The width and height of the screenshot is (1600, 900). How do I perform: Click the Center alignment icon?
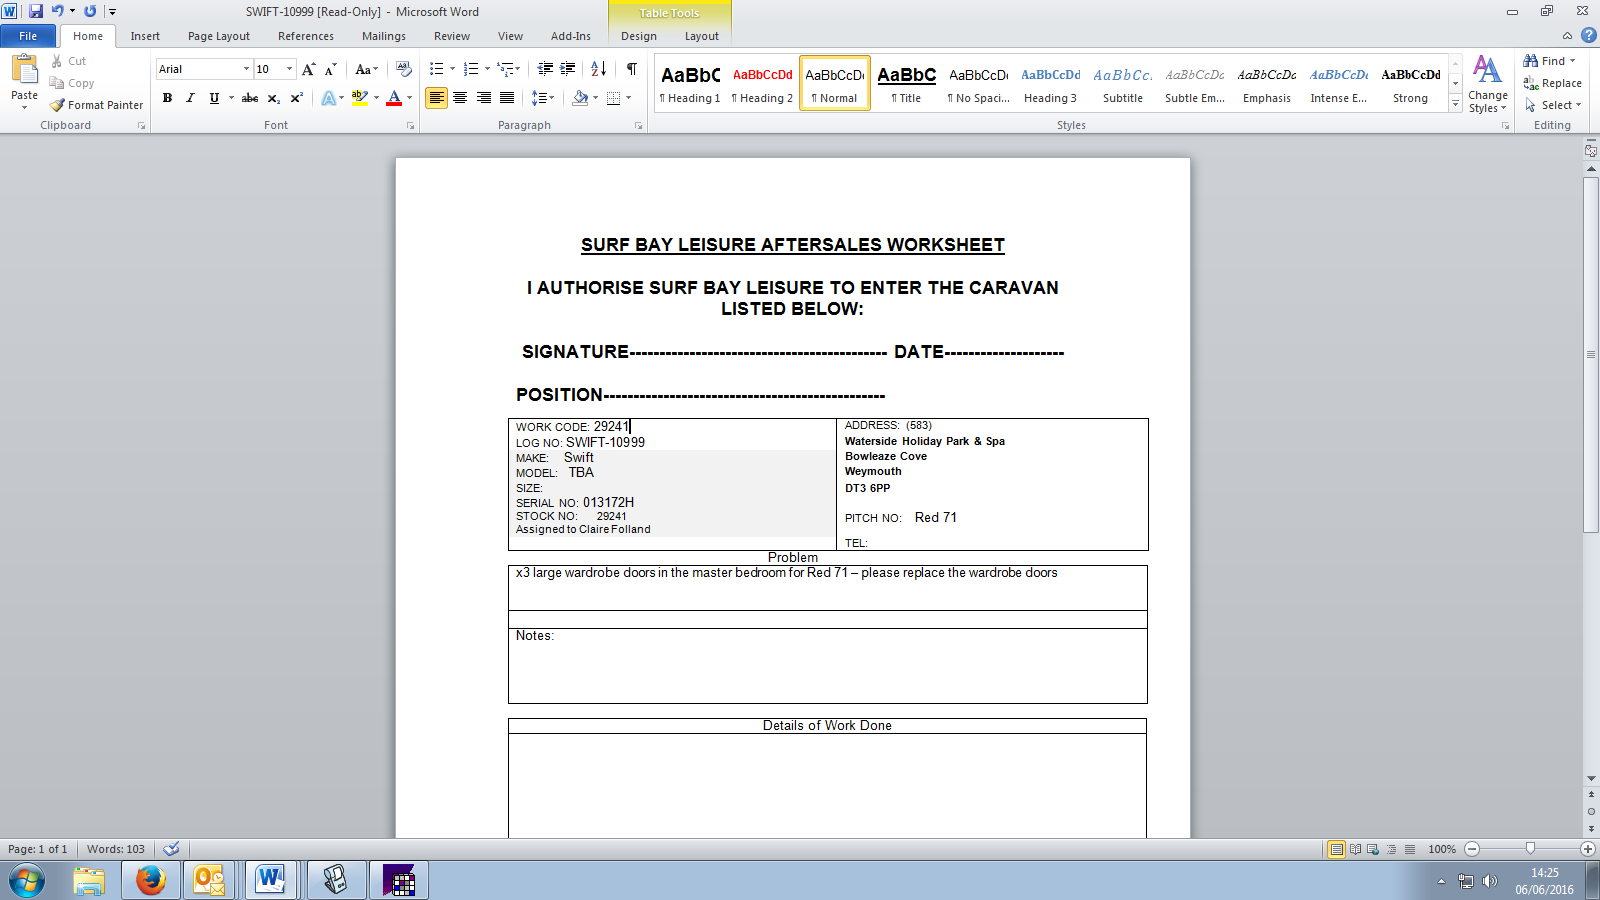point(460,98)
